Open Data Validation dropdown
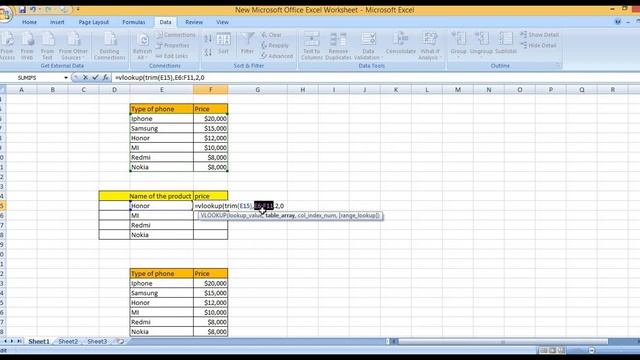The height and width of the screenshot is (360, 640). 368,46
